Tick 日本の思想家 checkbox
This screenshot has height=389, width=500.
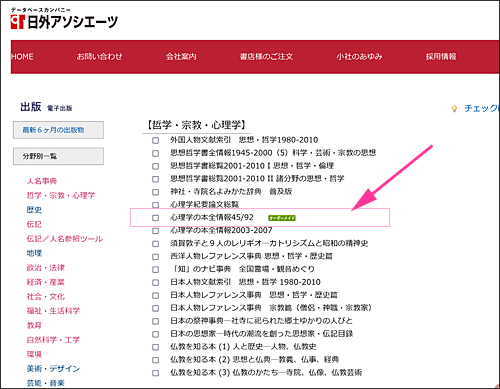pos(155,334)
